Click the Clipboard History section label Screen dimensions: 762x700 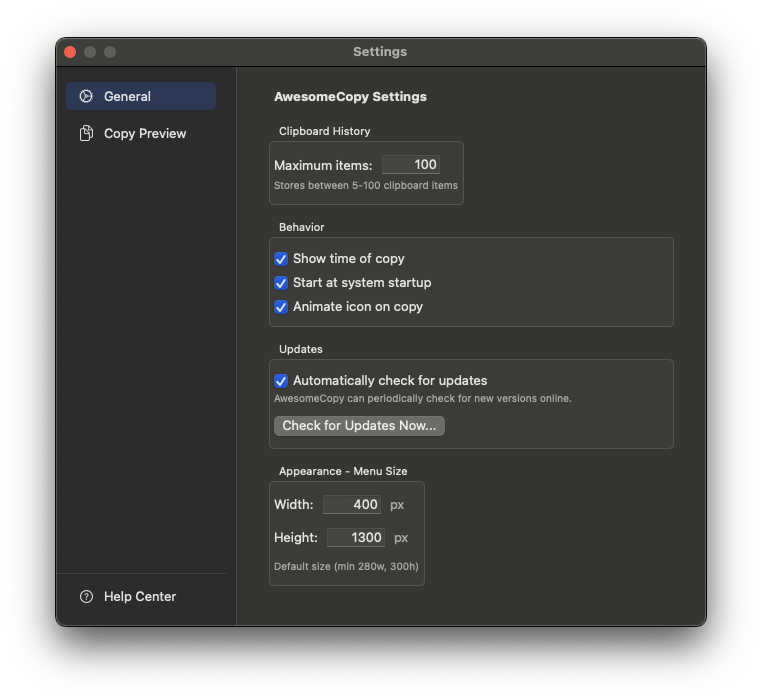pos(325,131)
